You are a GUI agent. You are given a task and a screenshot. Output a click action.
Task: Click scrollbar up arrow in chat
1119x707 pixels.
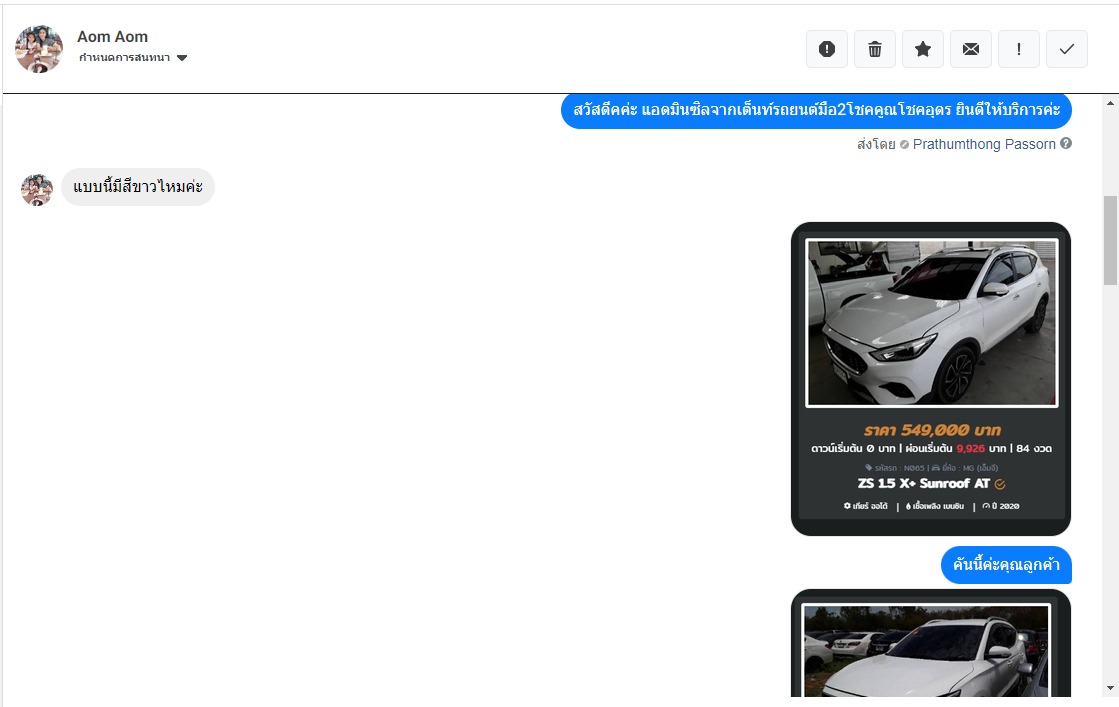(1110, 103)
